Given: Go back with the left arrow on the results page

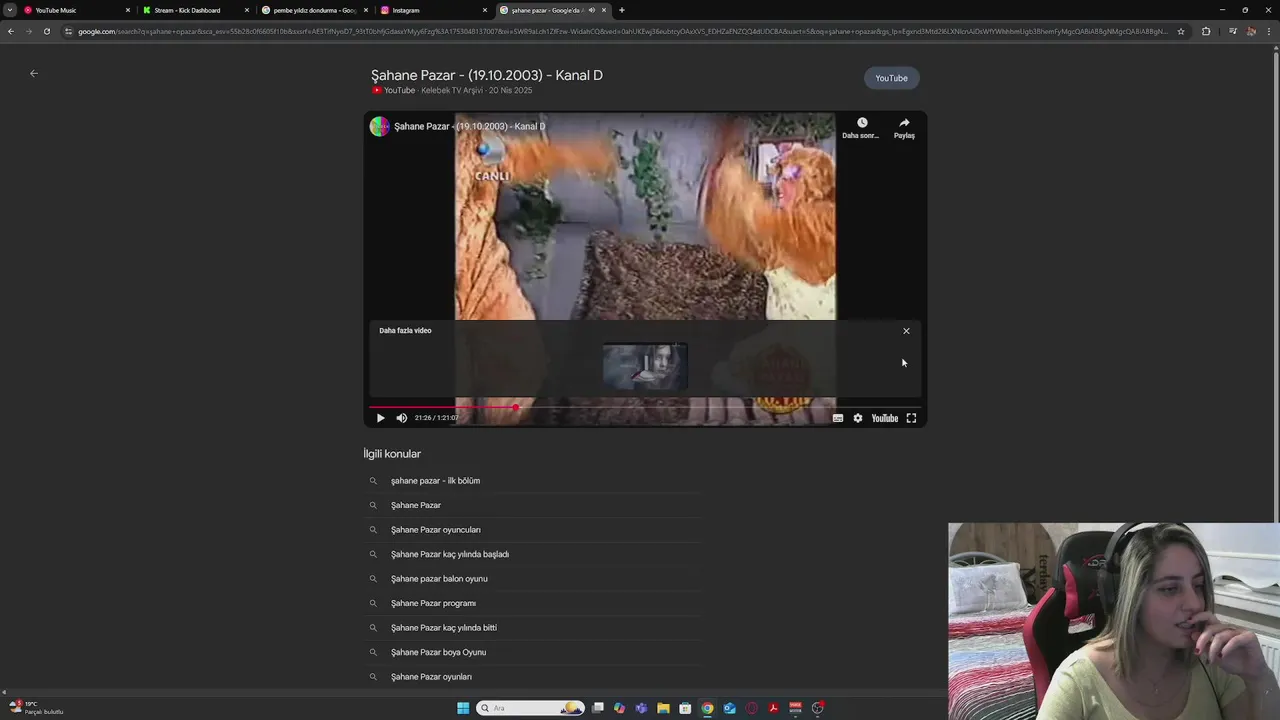Looking at the screenshot, I should 34,73.
